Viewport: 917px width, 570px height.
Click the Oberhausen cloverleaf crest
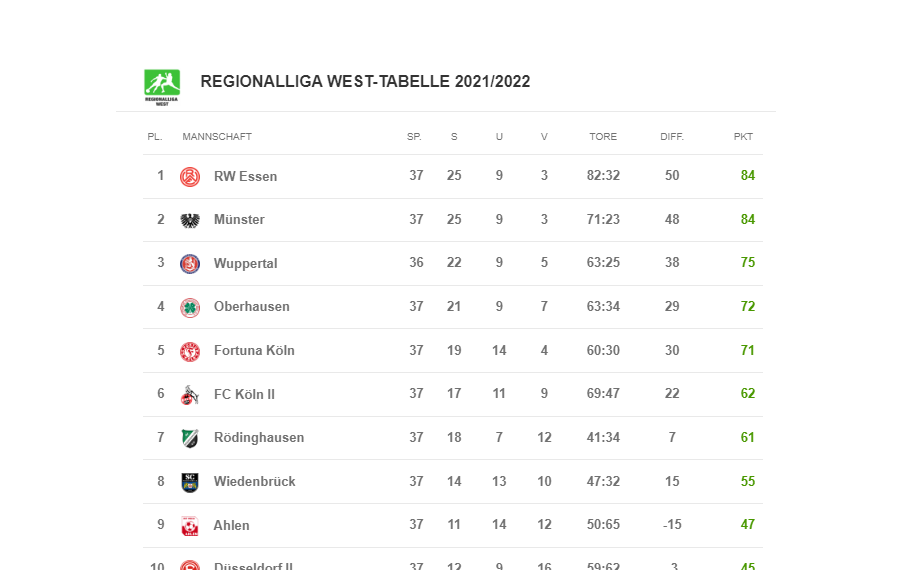[190, 307]
